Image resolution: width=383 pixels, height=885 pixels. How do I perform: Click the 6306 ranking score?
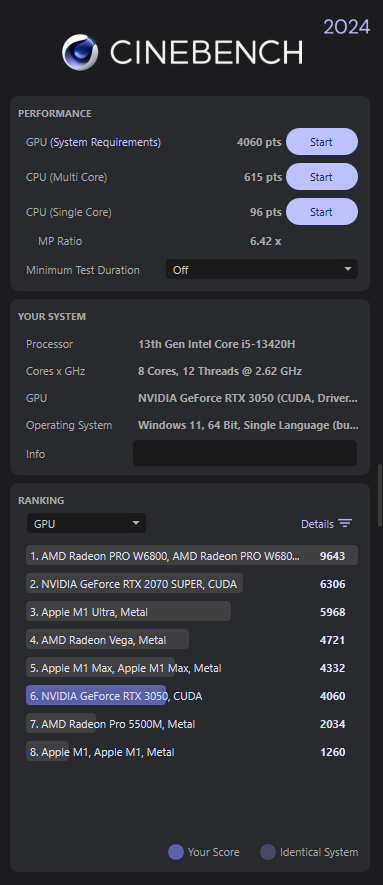coord(332,584)
